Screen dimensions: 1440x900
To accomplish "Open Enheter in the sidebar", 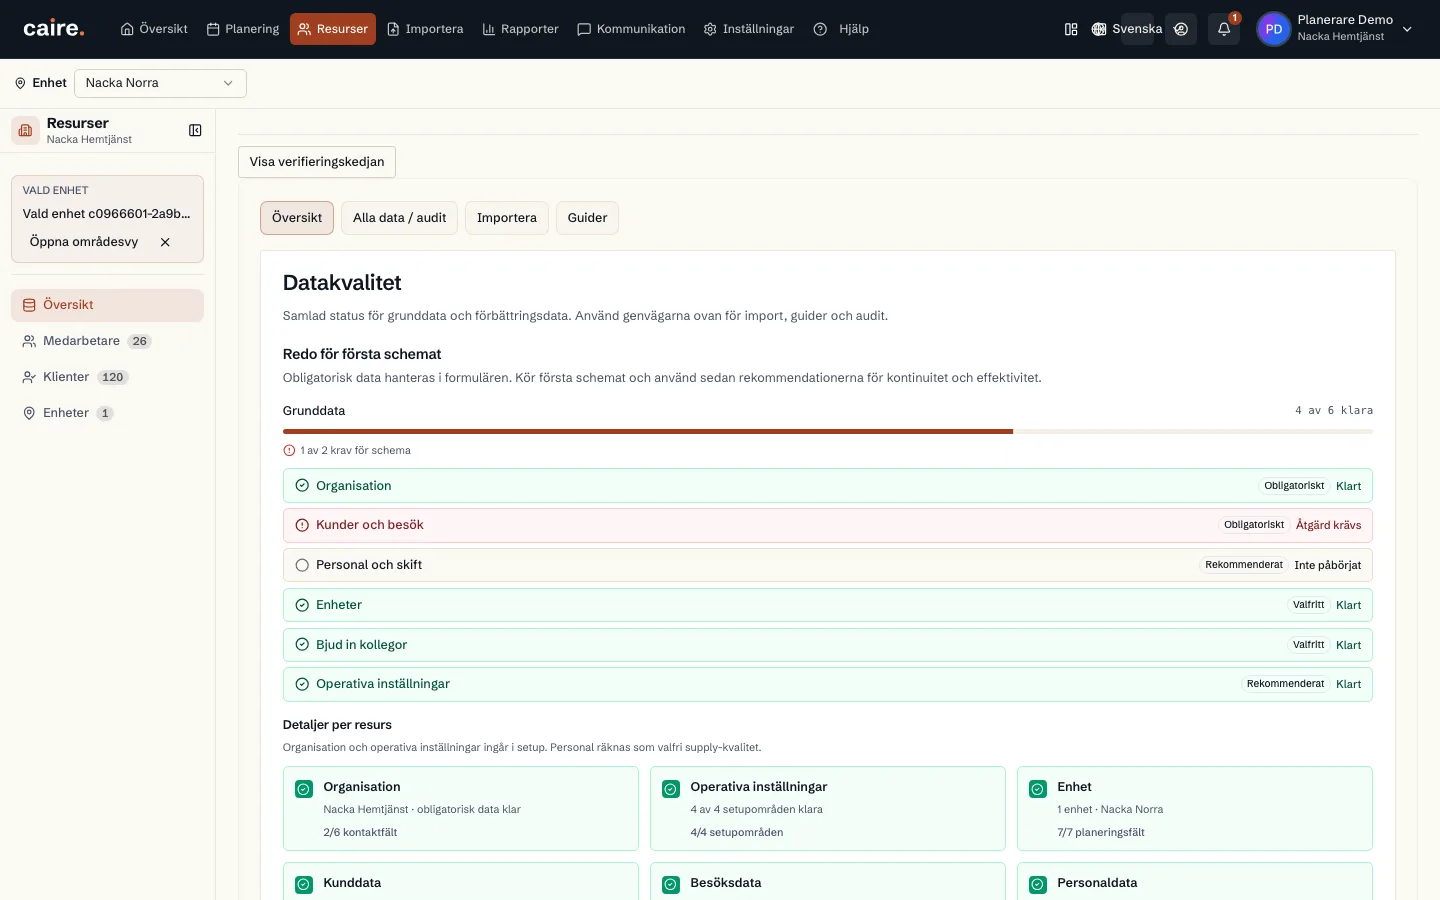I will coord(107,413).
